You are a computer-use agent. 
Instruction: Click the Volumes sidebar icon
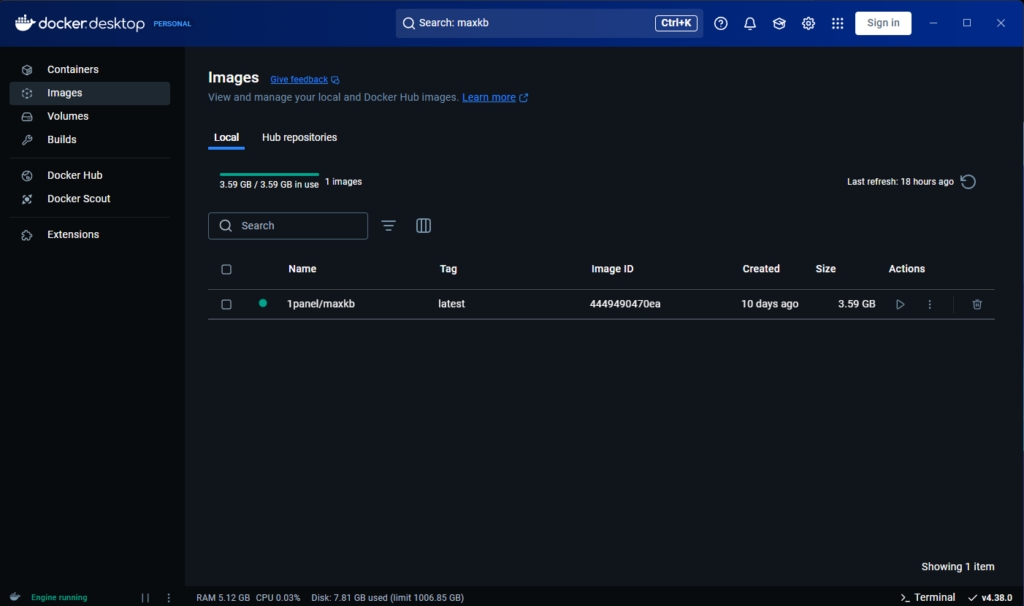pyautogui.click(x=27, y=117)
